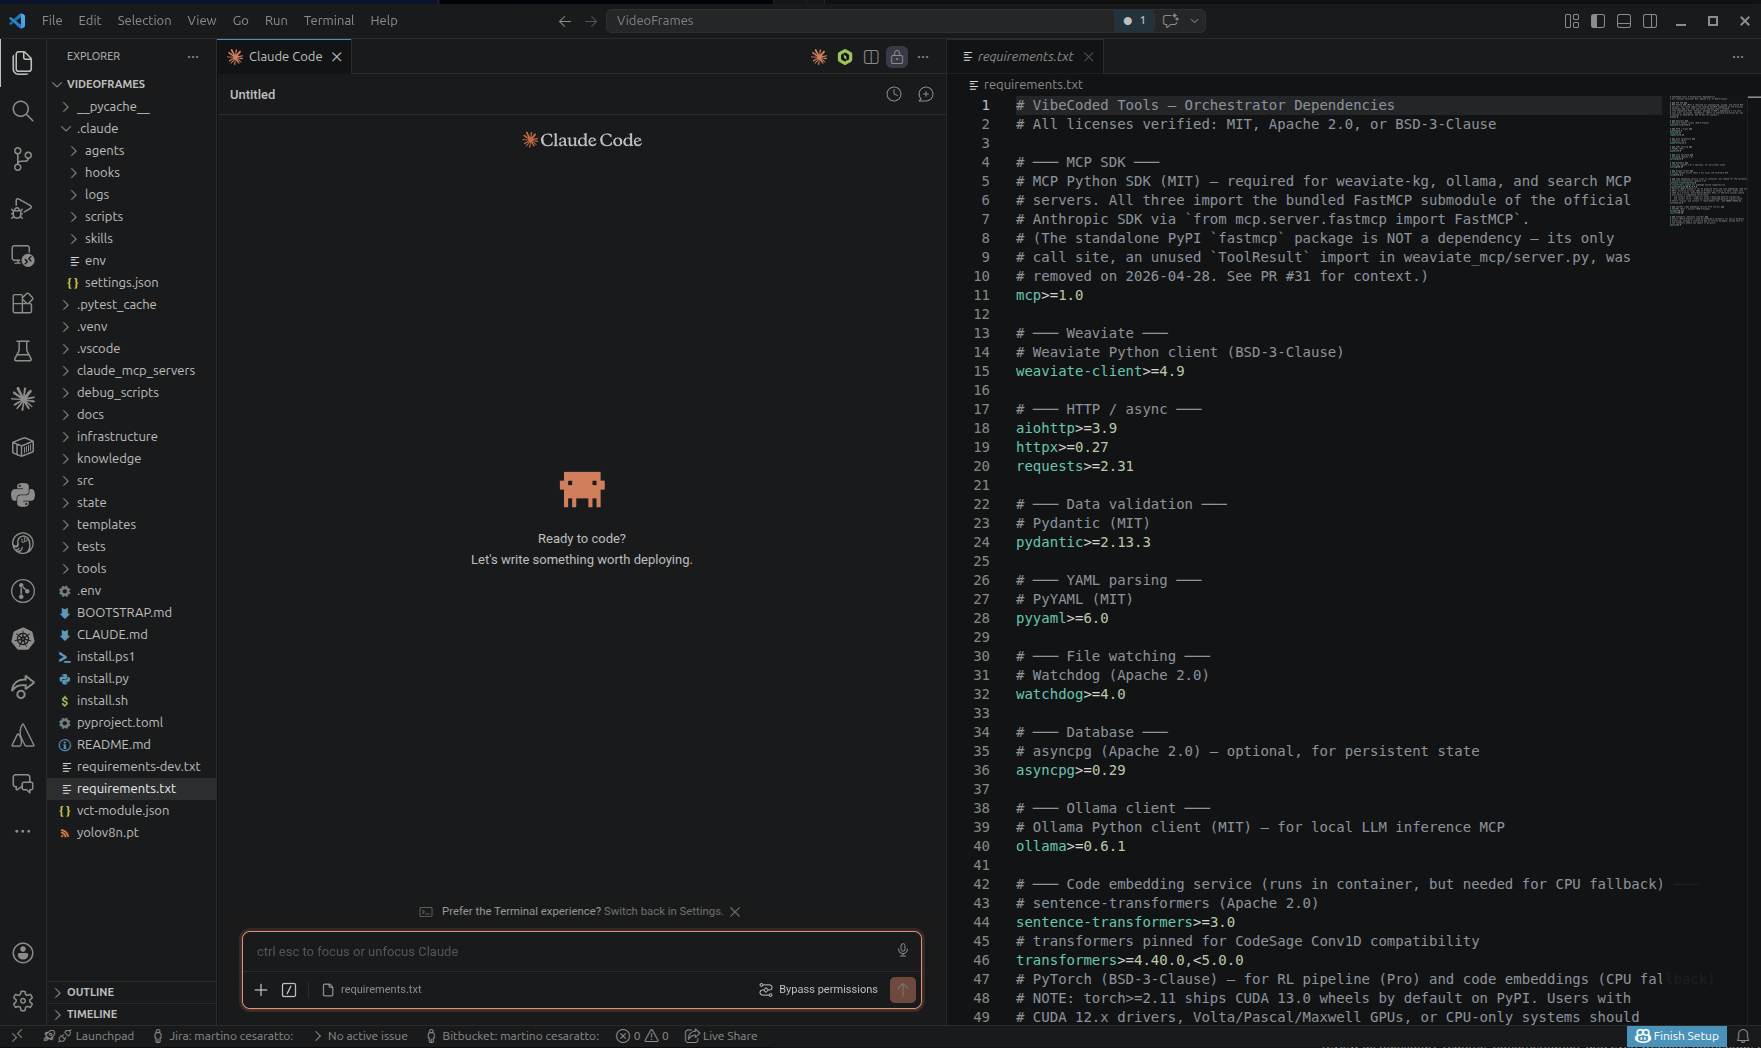Switch to the requirements.txt tab
This screenshot has width=1761, height=1048.
[1025, 57]
